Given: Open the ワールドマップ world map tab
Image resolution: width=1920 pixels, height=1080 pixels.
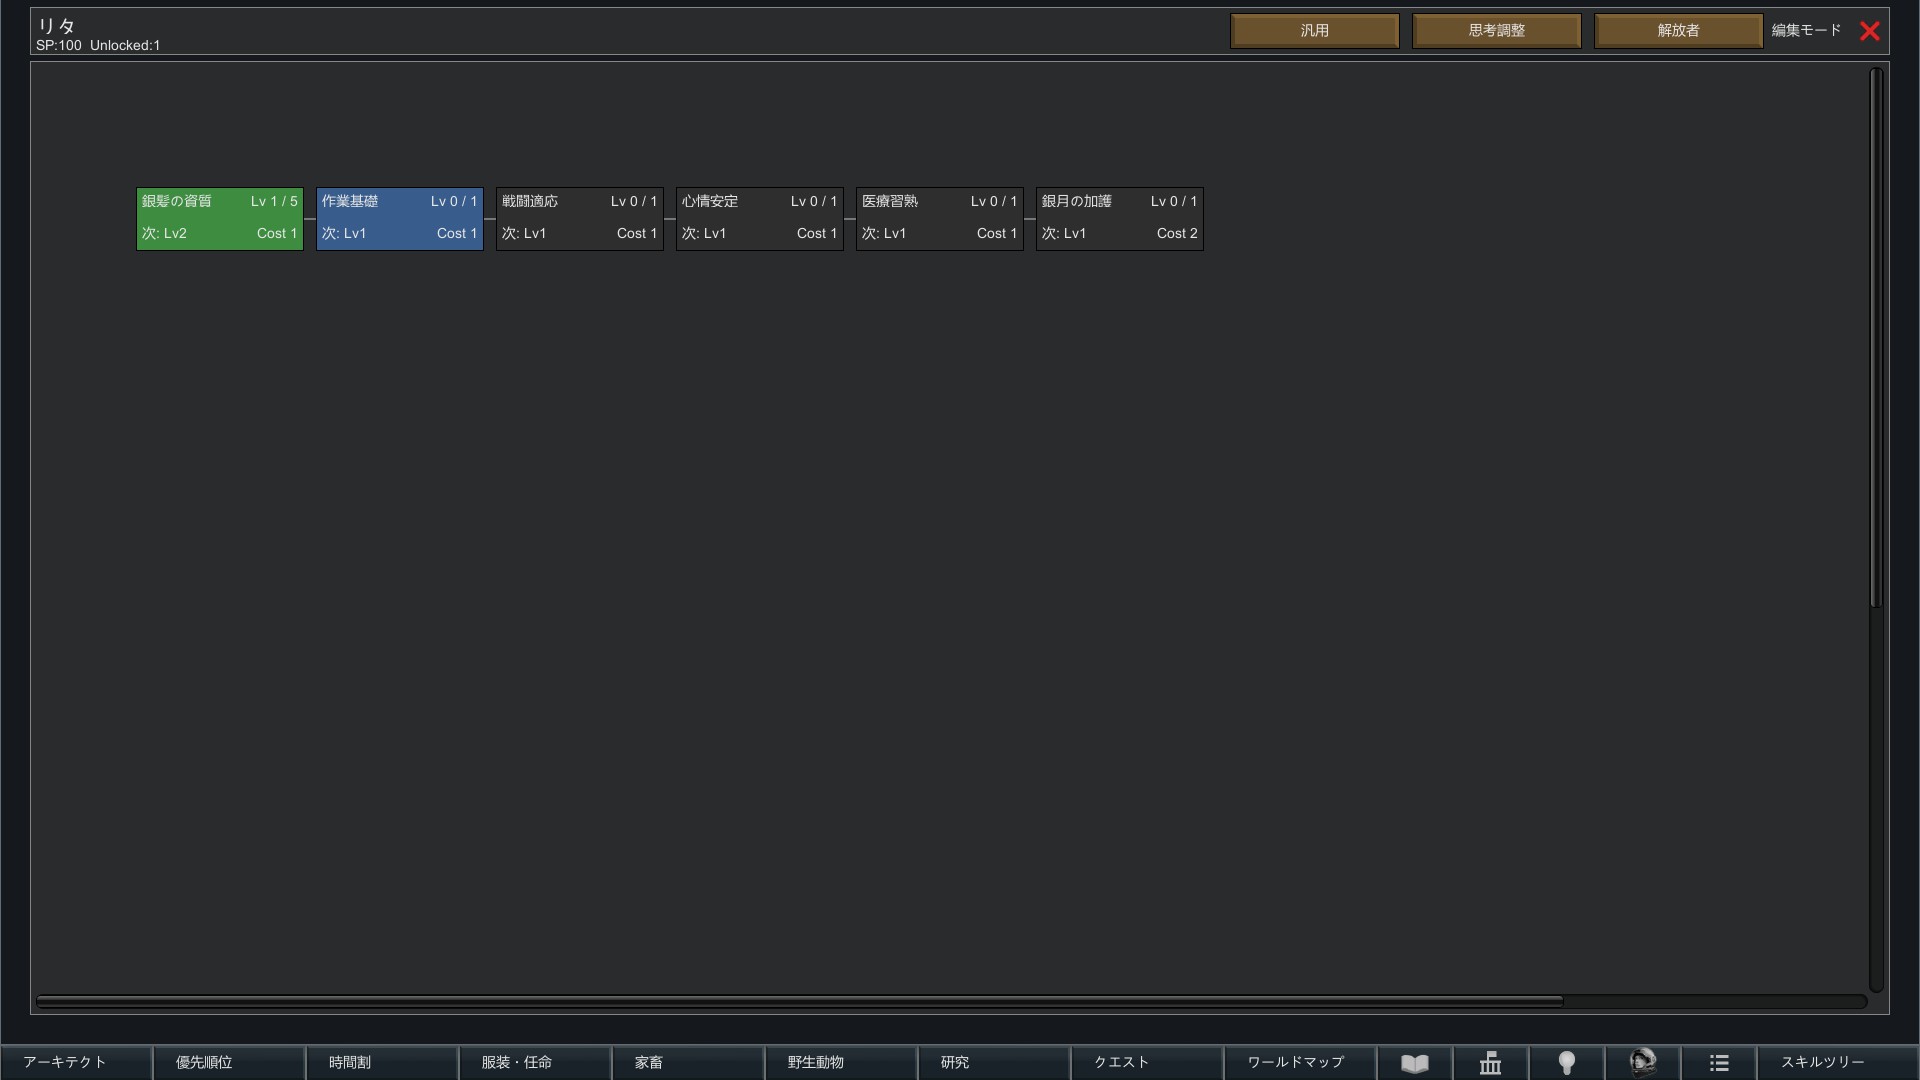Looking at the screenshot, I should pos(1296,1062).
